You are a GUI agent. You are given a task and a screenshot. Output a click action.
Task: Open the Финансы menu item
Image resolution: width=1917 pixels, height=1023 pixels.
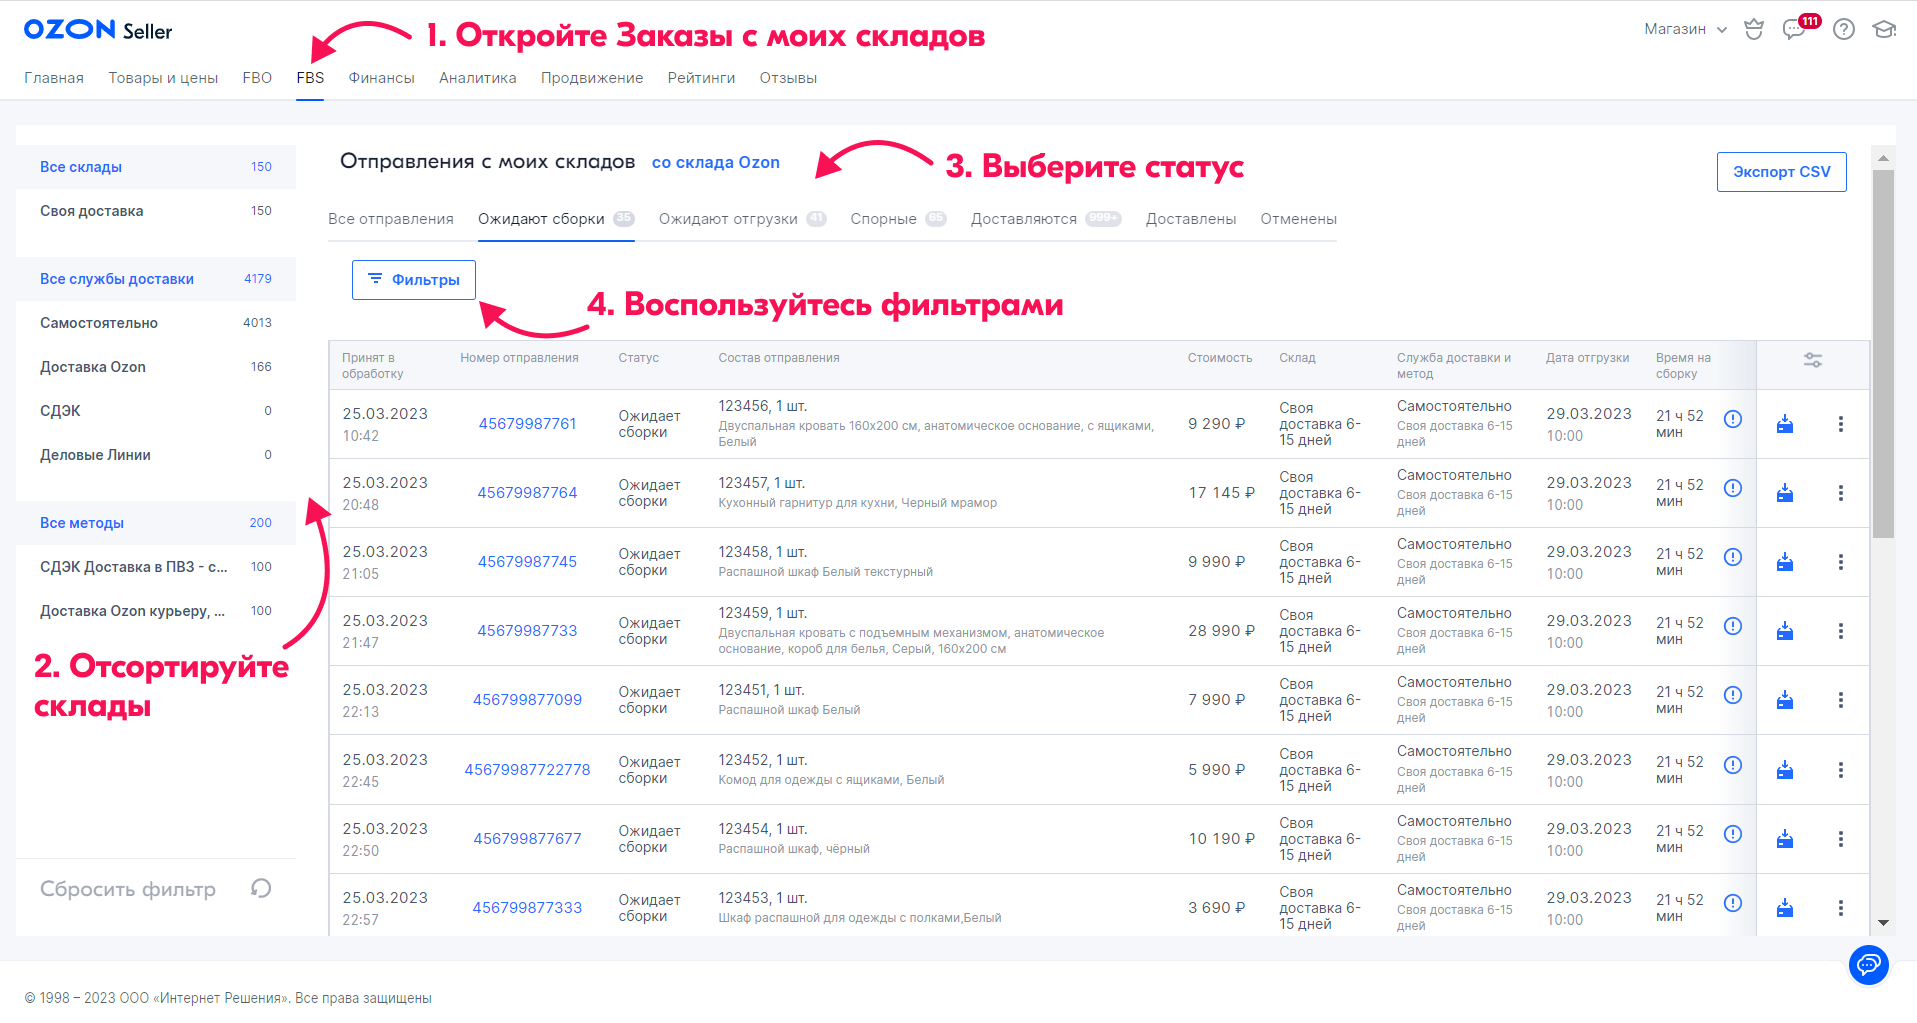381,78
